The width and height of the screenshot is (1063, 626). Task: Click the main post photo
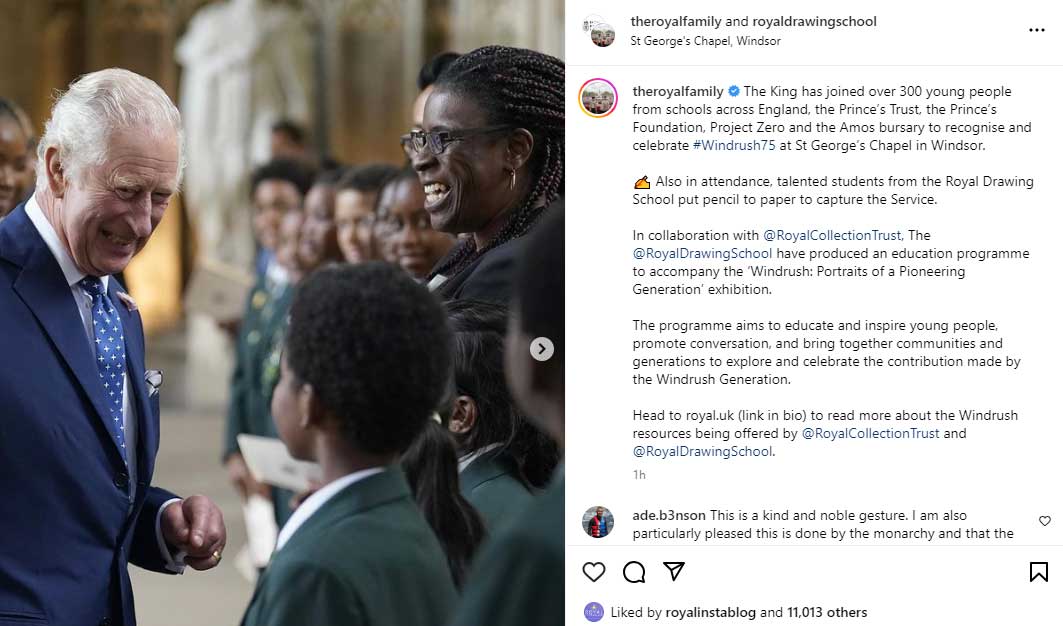pos(282,313)
